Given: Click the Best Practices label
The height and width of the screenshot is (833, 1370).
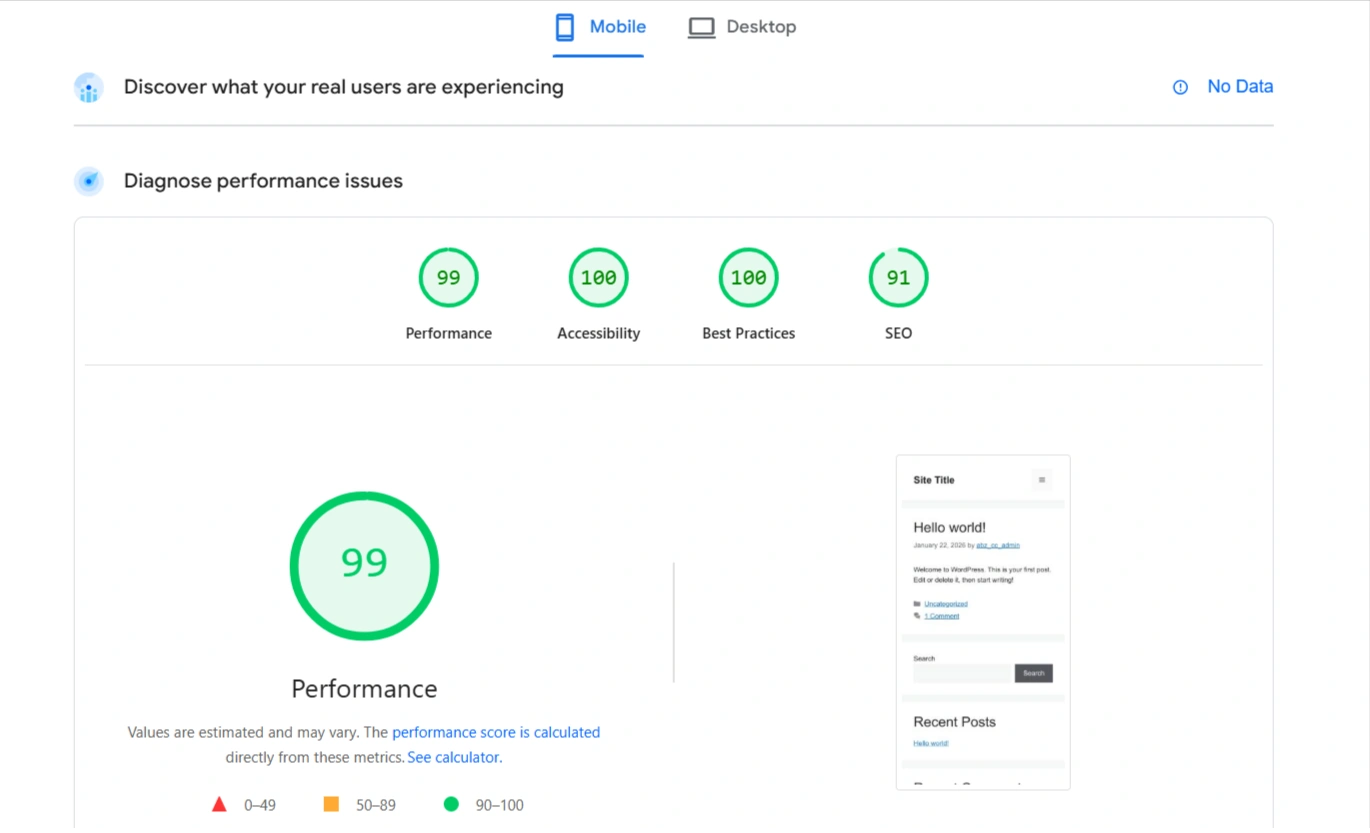Looking at the screenshot, I should pyautogui.click(x=748, y=333).
